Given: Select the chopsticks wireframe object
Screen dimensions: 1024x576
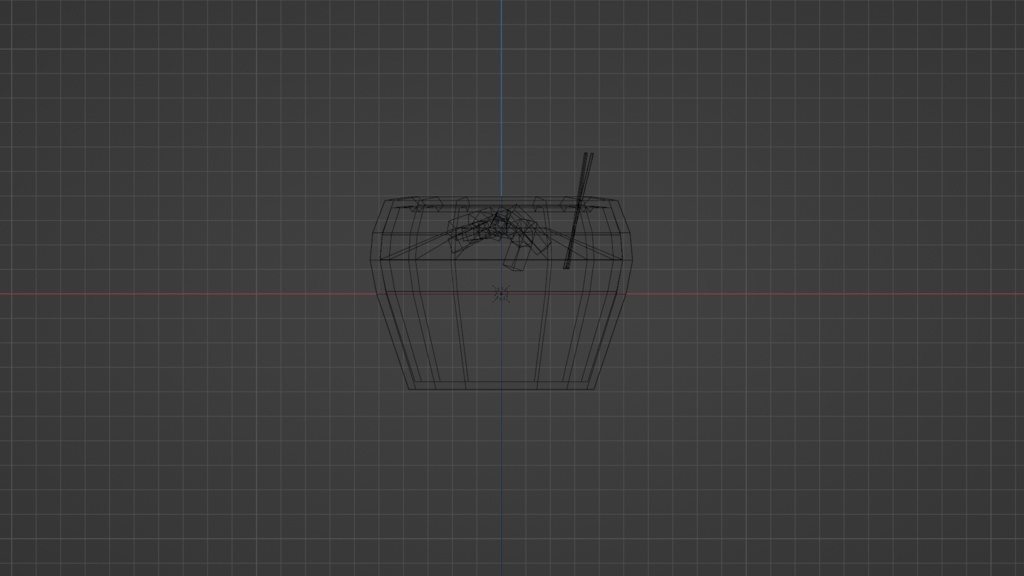Looking at the screenshot, I should [x=579, y=210].
